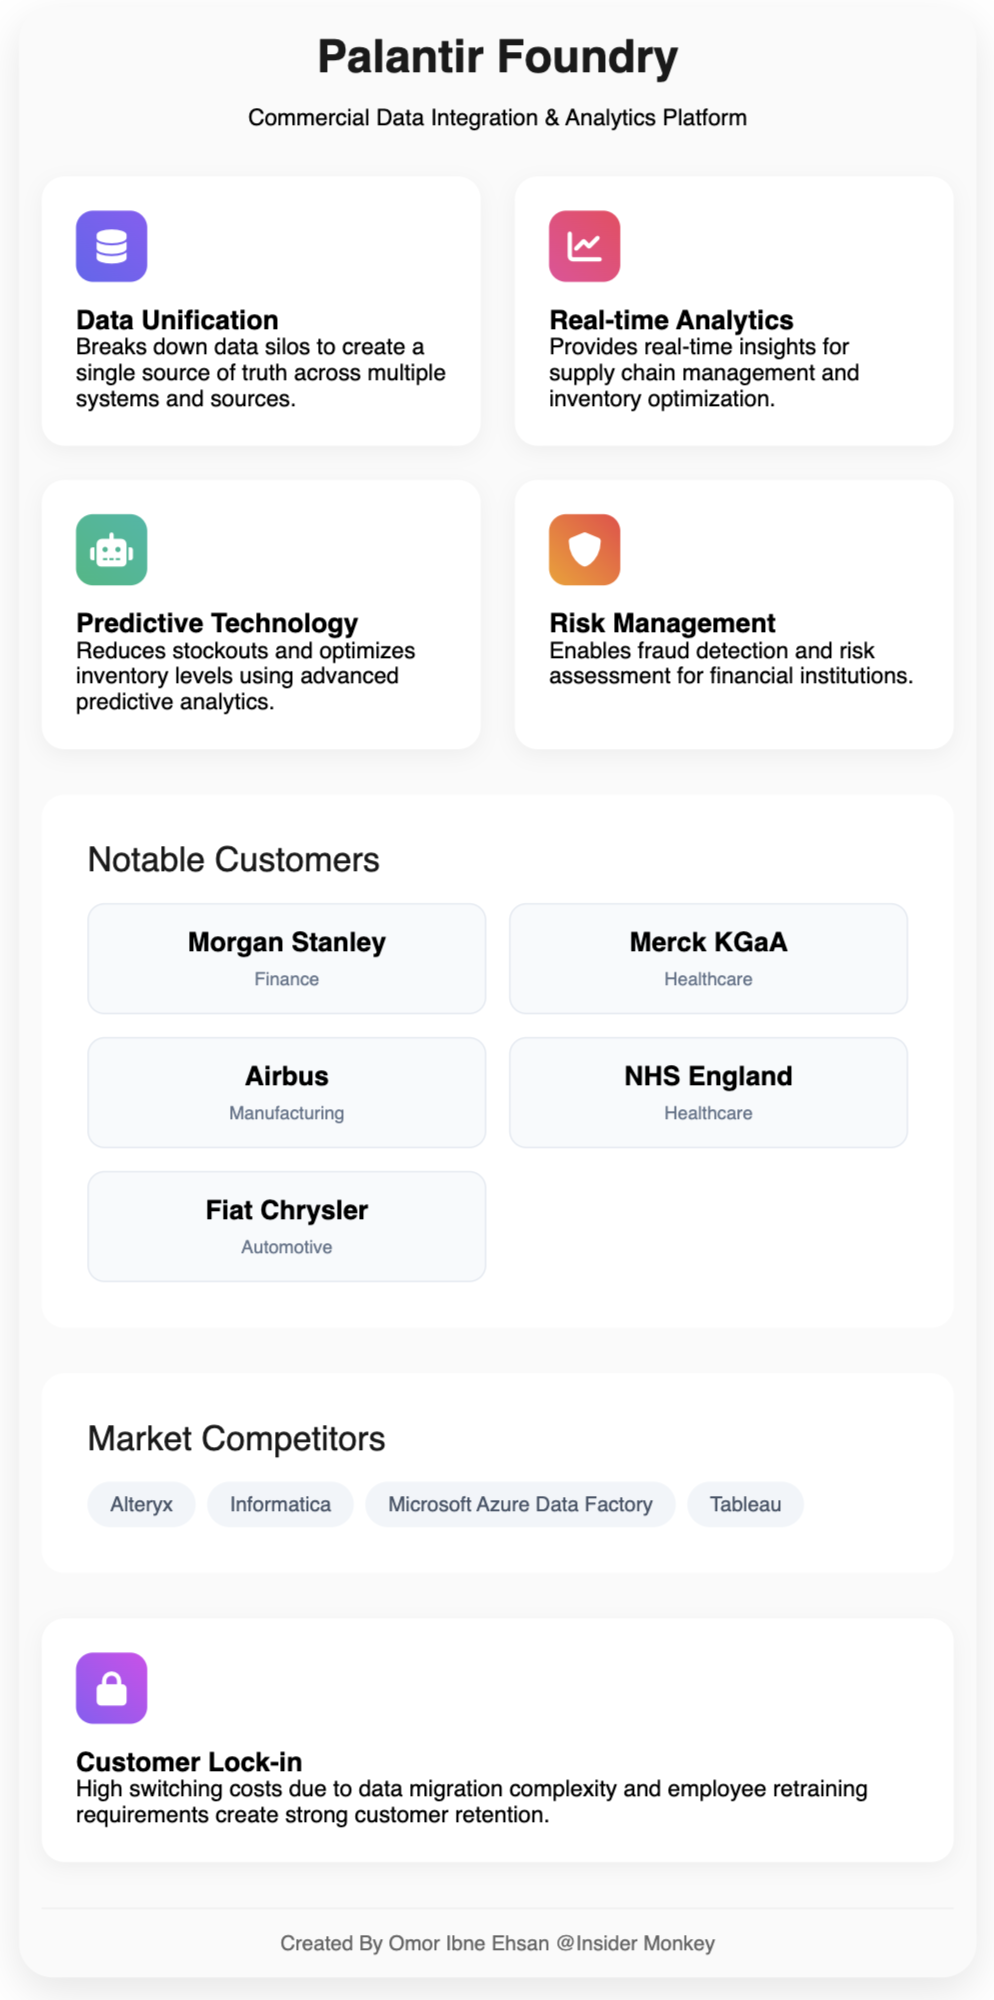Screen dimensions: 994x2000
Task: Click the Data Unification heading
Action: pos(177,320)
